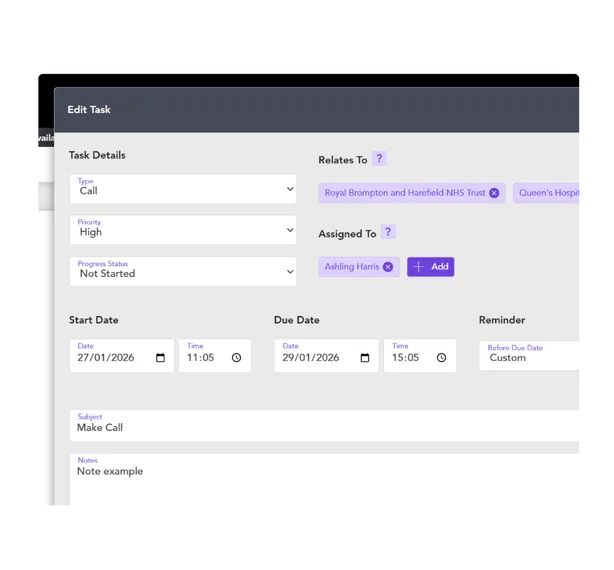Click the Notes area with Note example
This screenshot has height=570, width=614.
[x=324, y=480]
